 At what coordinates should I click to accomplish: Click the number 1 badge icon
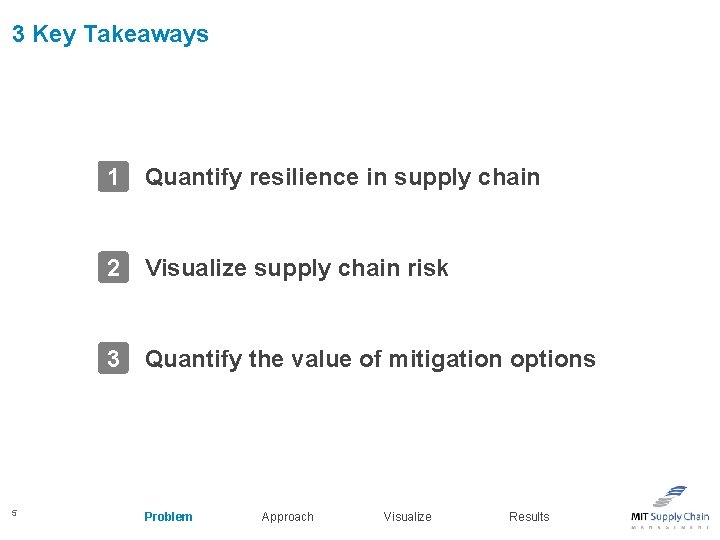114,177
